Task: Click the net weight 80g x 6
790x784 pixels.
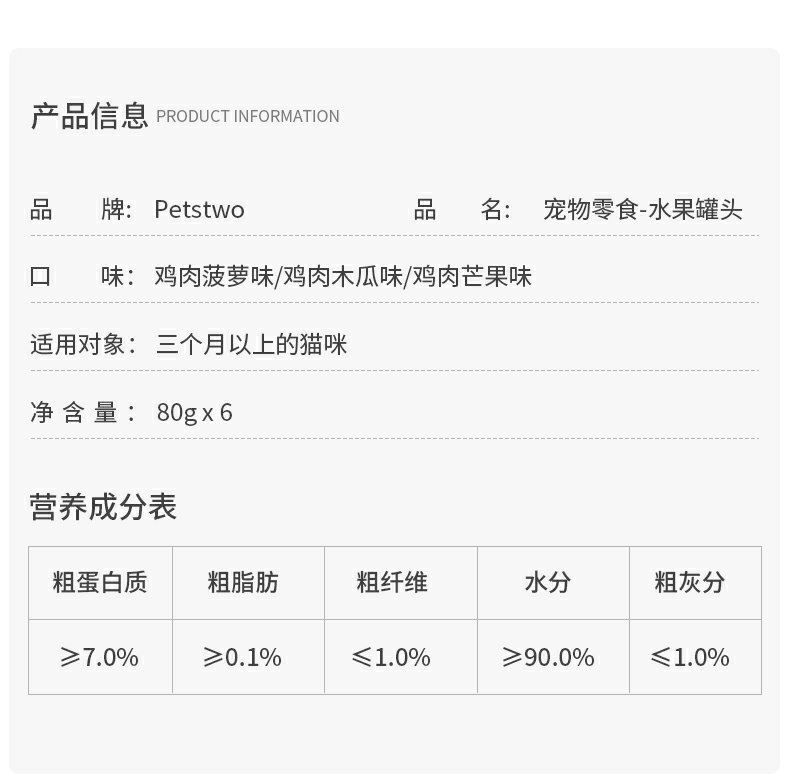Action: pyautogui.click(x=194, y=413)
